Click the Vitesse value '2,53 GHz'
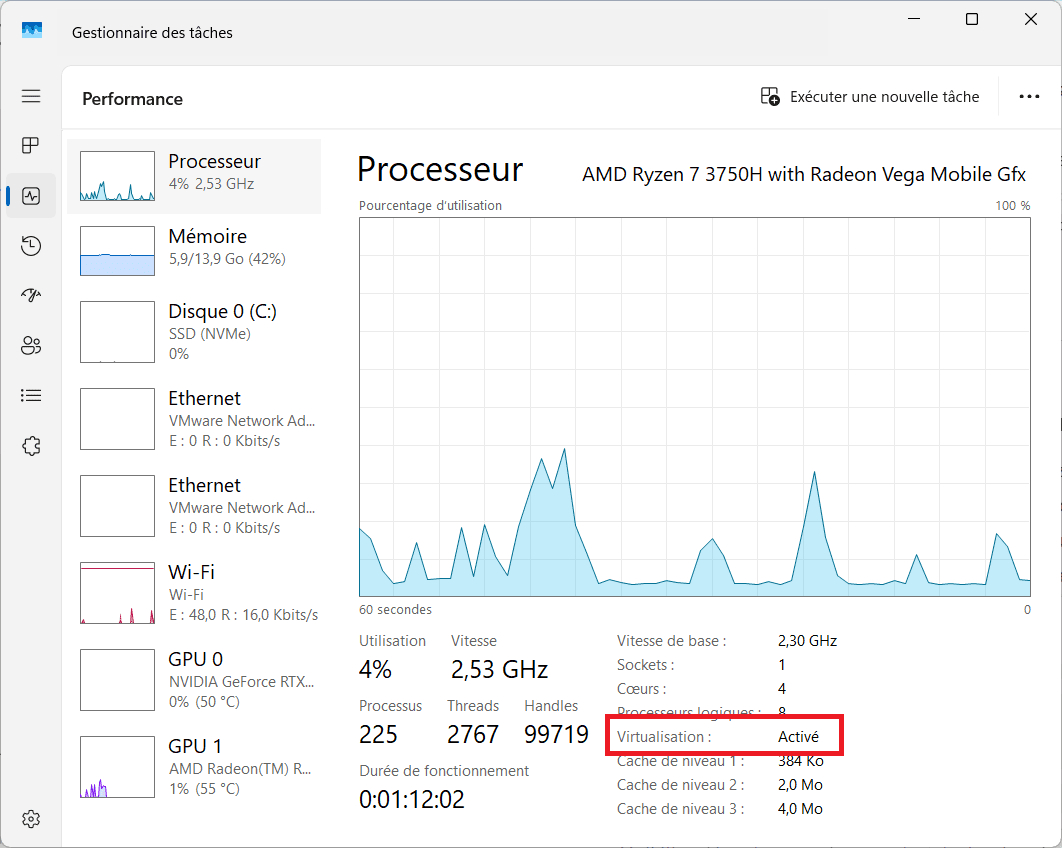Viewport: 1062px width, 848px height. click(499, 670)
